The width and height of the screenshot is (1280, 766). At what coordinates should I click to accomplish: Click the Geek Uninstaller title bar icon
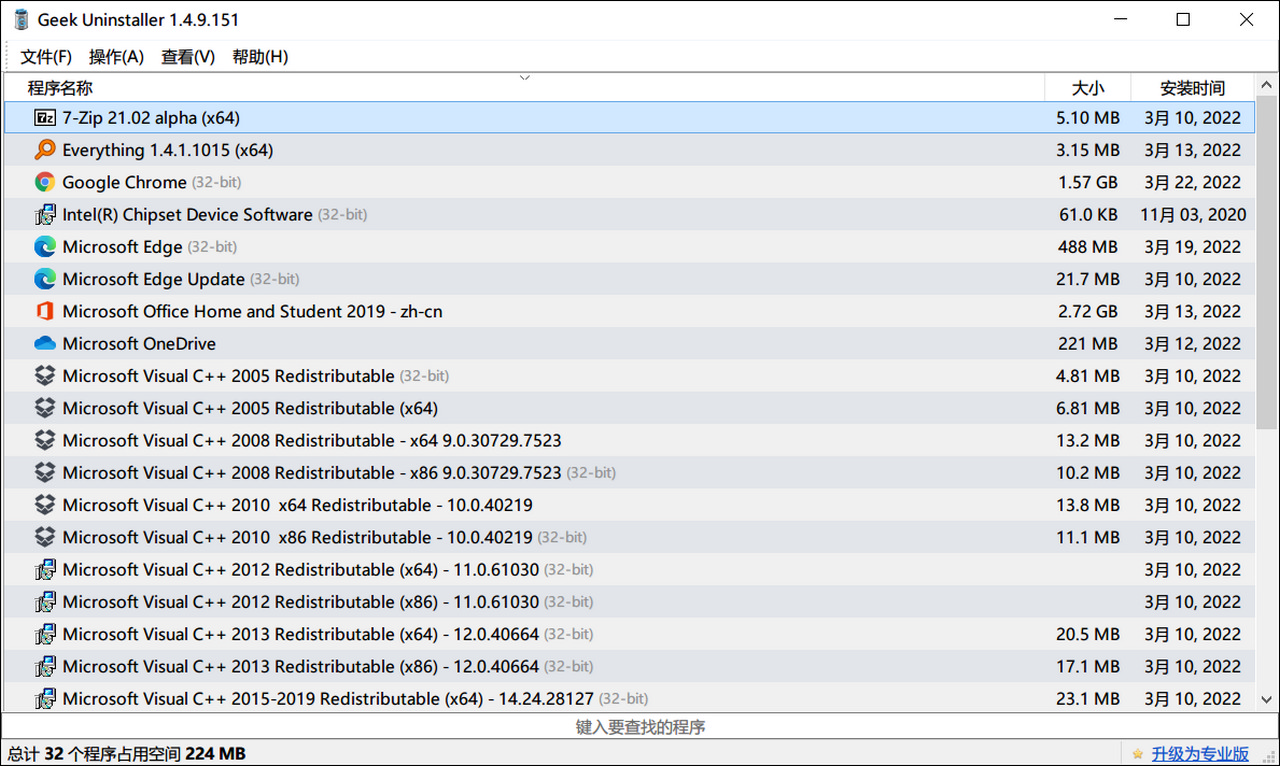point(21,19)
